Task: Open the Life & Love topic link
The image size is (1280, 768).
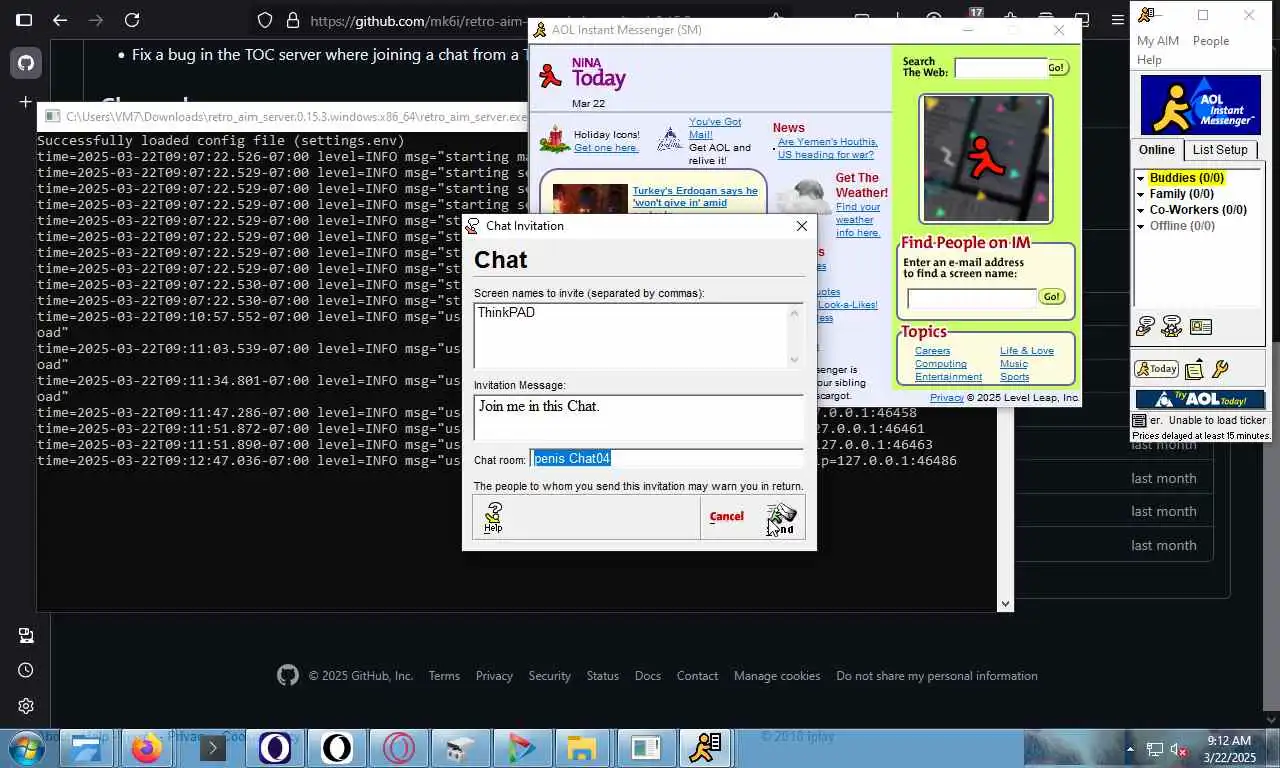Action: click(1026, 351)
